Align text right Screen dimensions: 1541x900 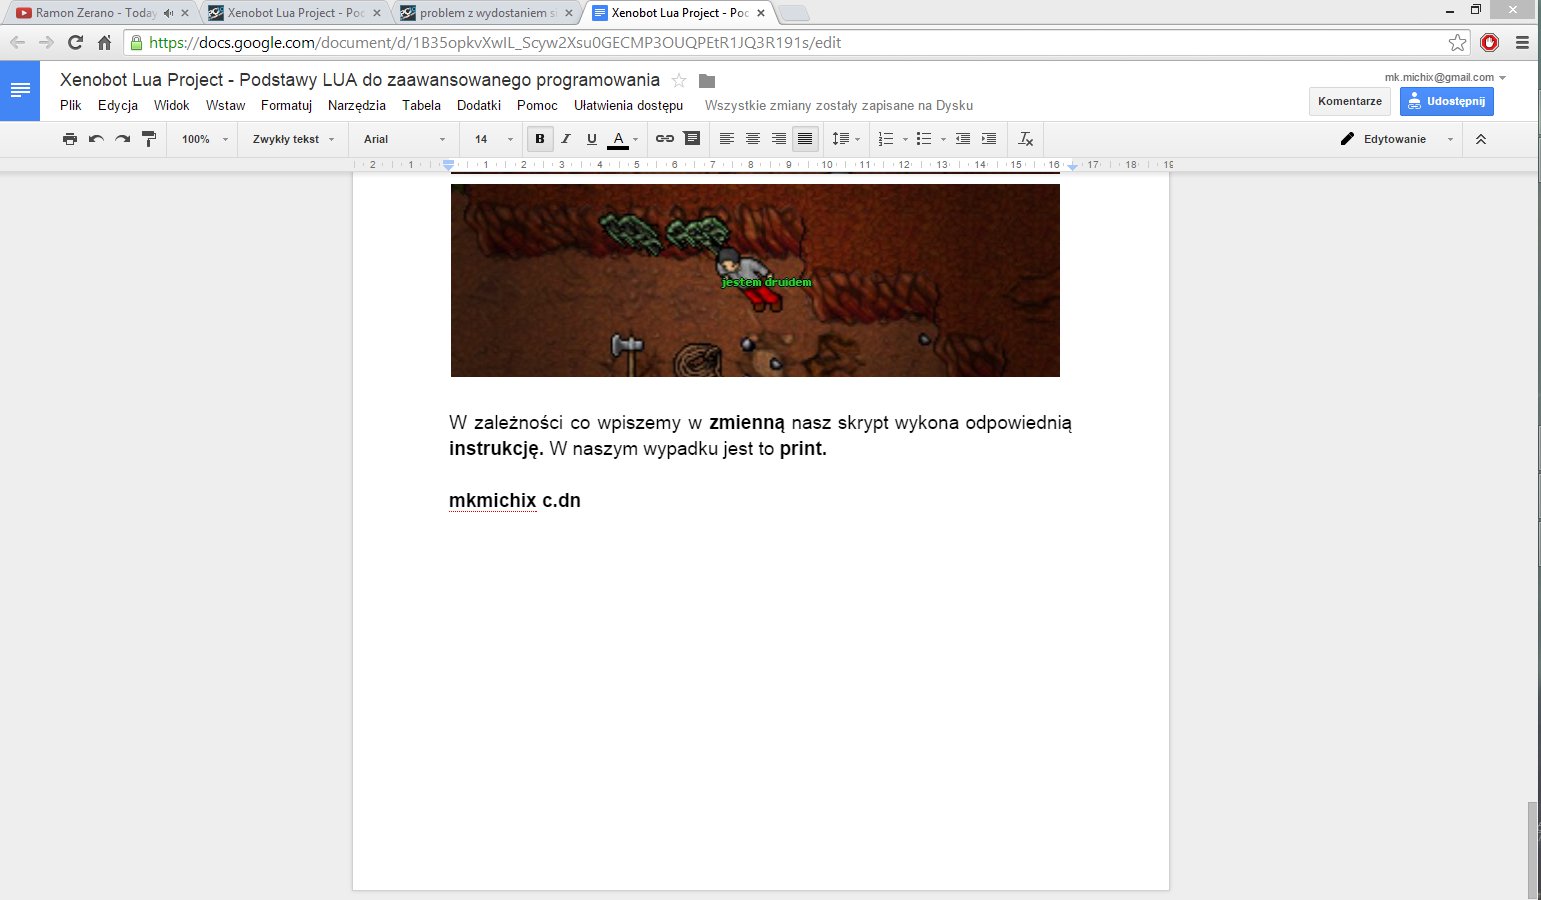pos(779,139)
